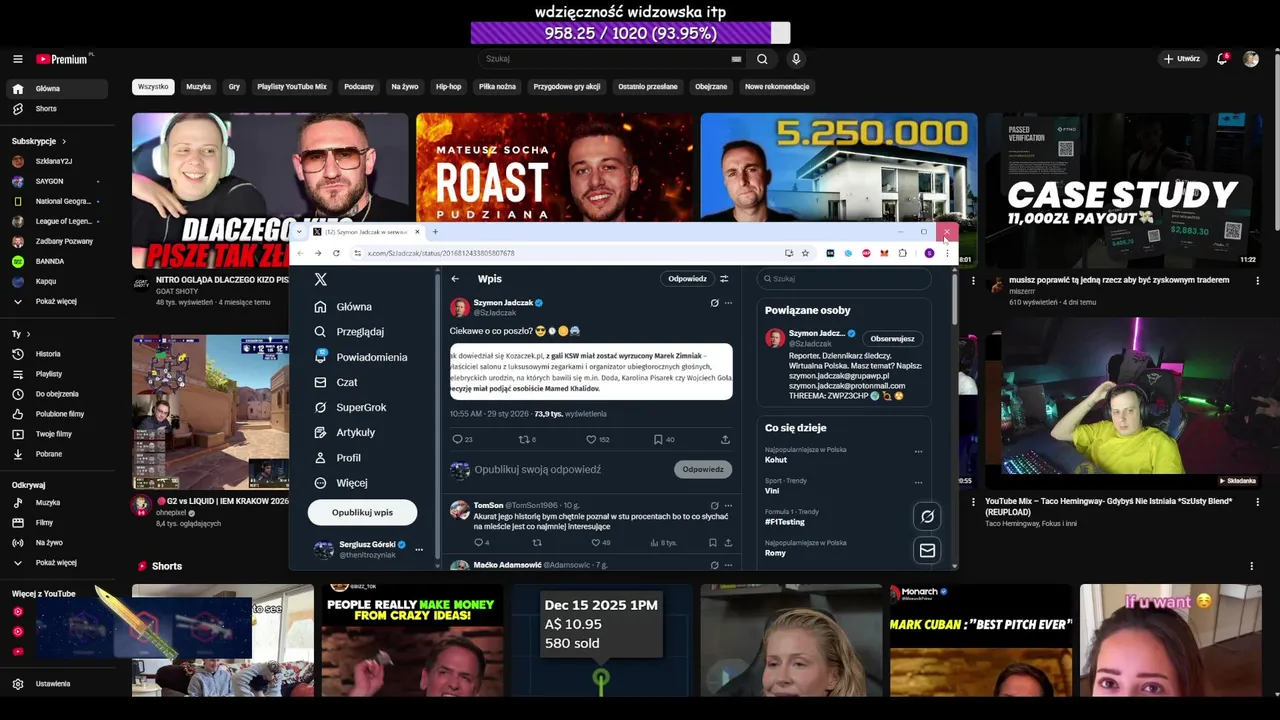Share the Szymon Jadczak post

(x=725, y=439)
